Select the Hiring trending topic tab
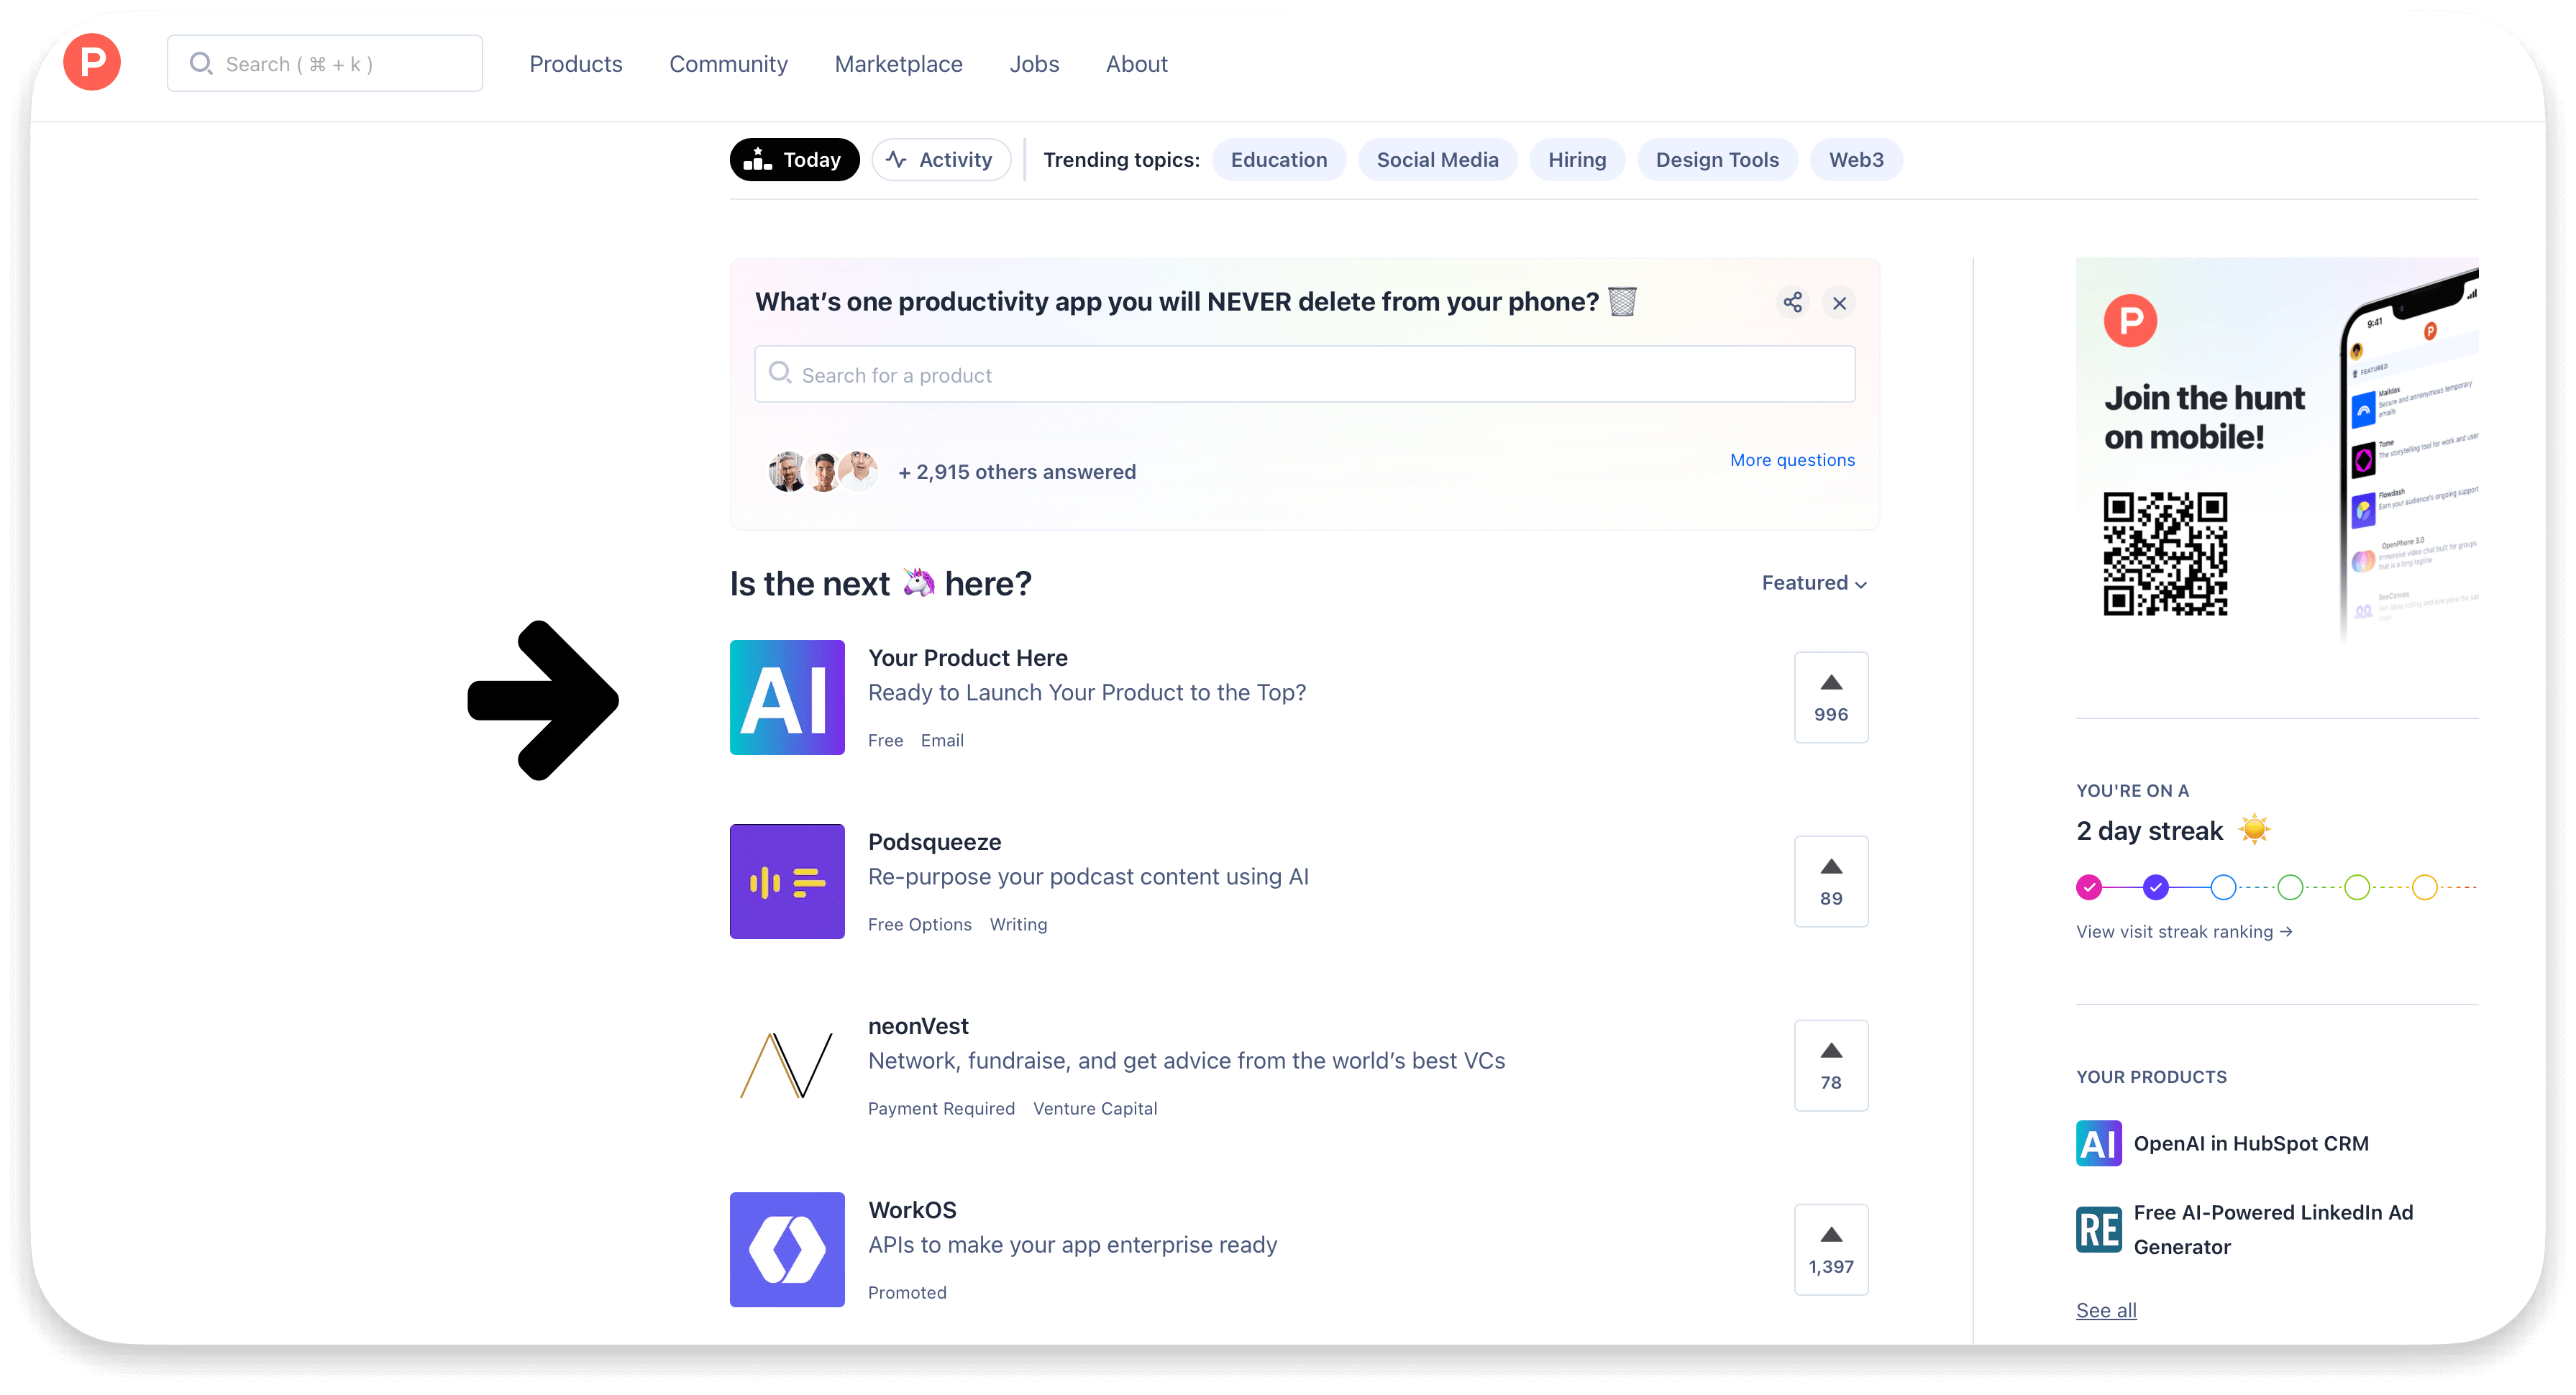The image size is (2576, 1395). (1575, 160)
